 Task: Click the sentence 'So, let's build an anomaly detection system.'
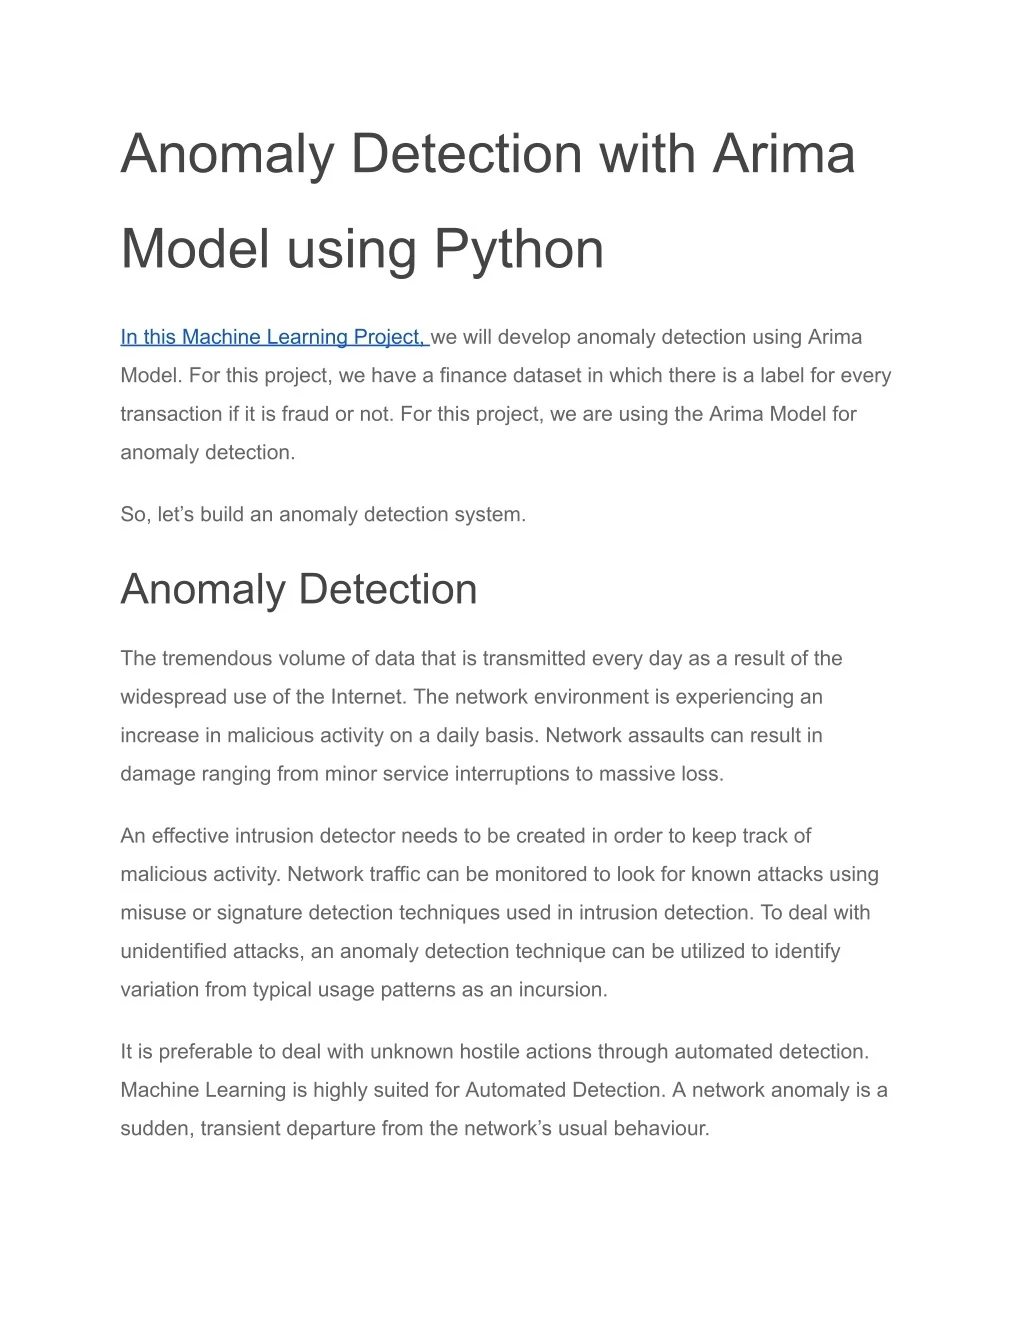[x=323, y=515]
